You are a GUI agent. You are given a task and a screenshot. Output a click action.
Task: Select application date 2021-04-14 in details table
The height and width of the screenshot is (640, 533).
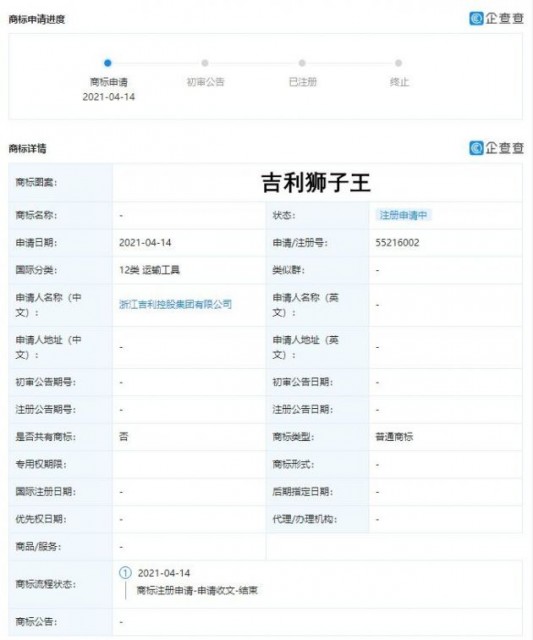click(x=145, y=243)
